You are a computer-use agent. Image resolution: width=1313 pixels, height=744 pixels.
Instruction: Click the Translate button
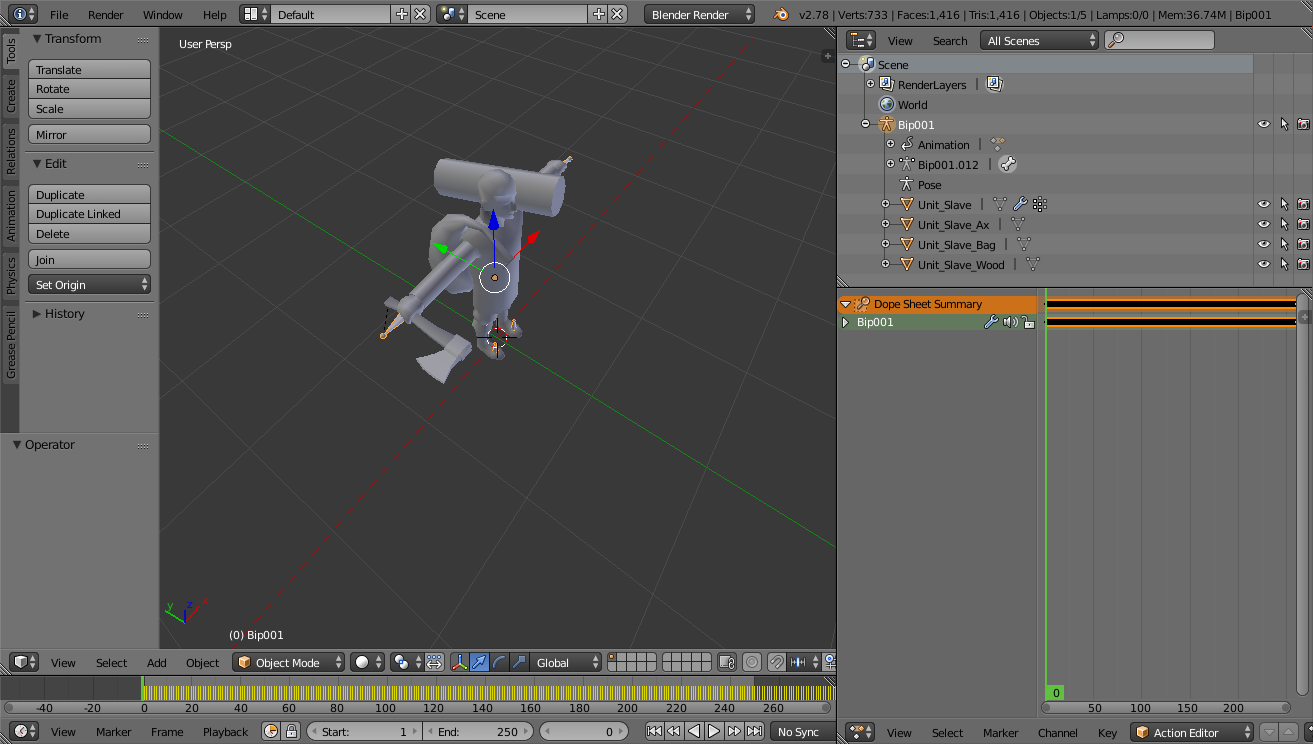pos(90,70)
